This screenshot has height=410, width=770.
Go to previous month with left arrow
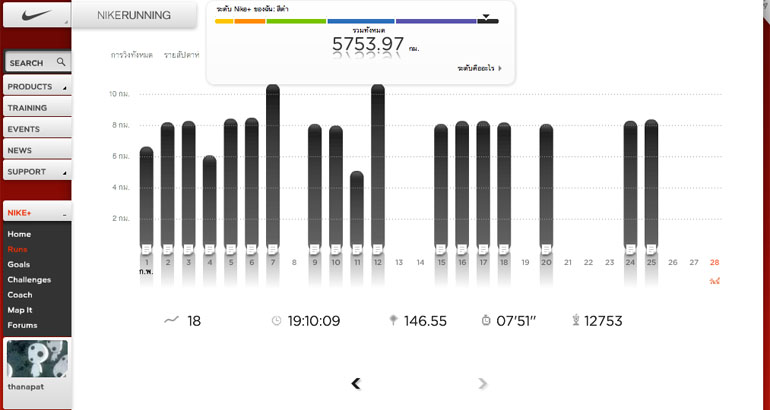(x=356, y=383)
